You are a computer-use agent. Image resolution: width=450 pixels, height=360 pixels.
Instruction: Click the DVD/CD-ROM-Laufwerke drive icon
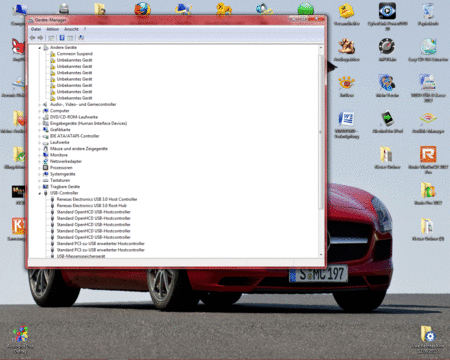[x=46, y=117]
